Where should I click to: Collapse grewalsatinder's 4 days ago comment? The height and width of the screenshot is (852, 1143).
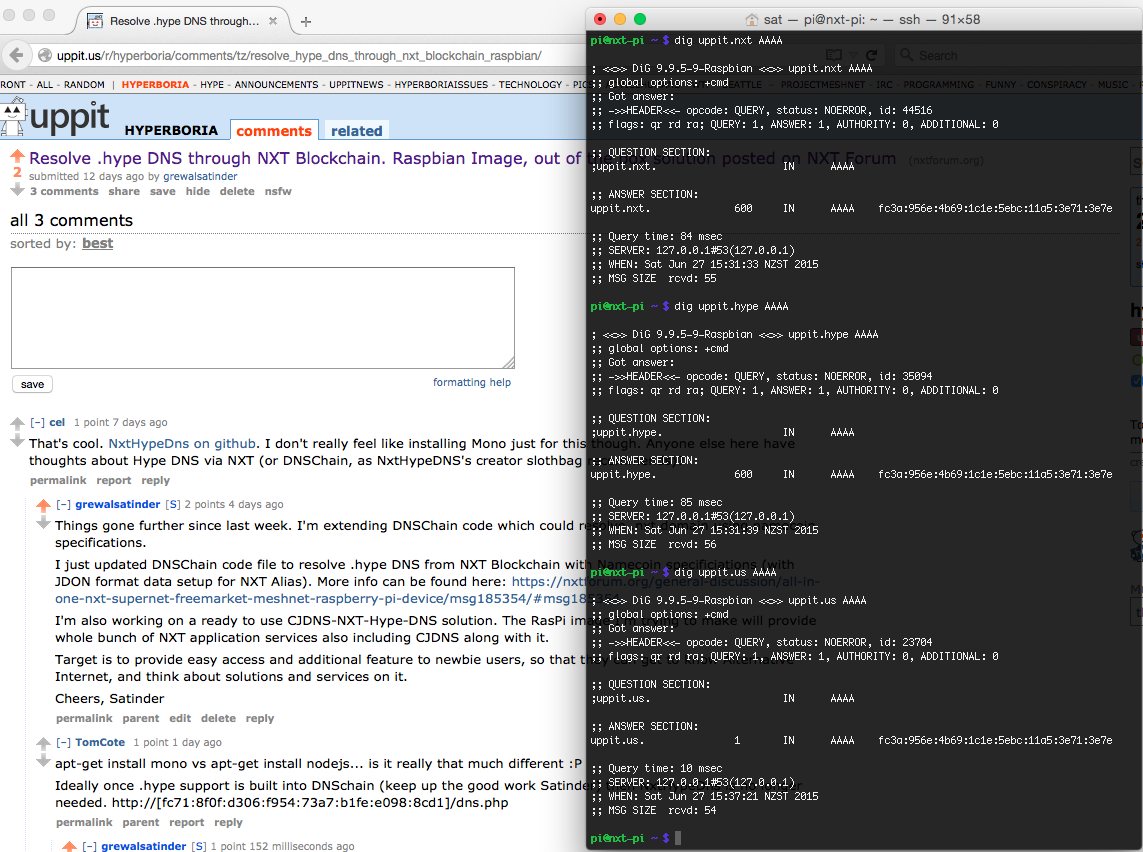click(63, 504)
